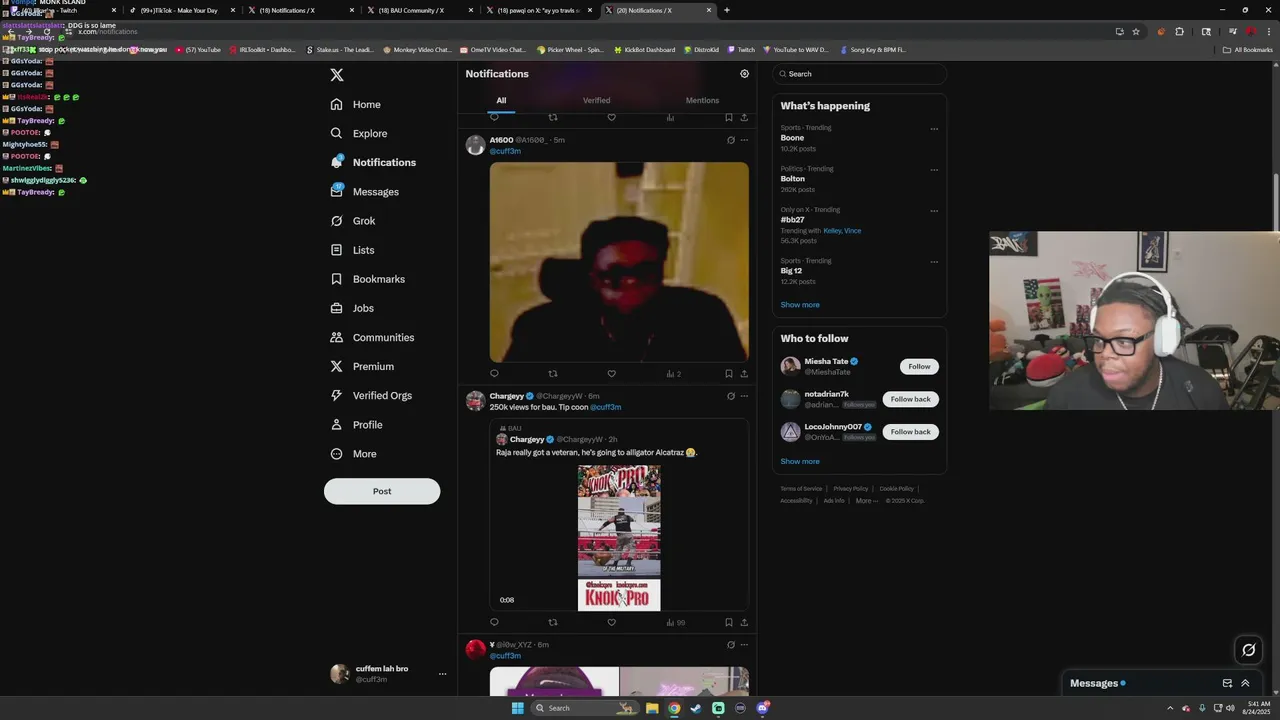Click the Windows Start button
Screen dimensions: 1280x720
click(x=517, y=708)
